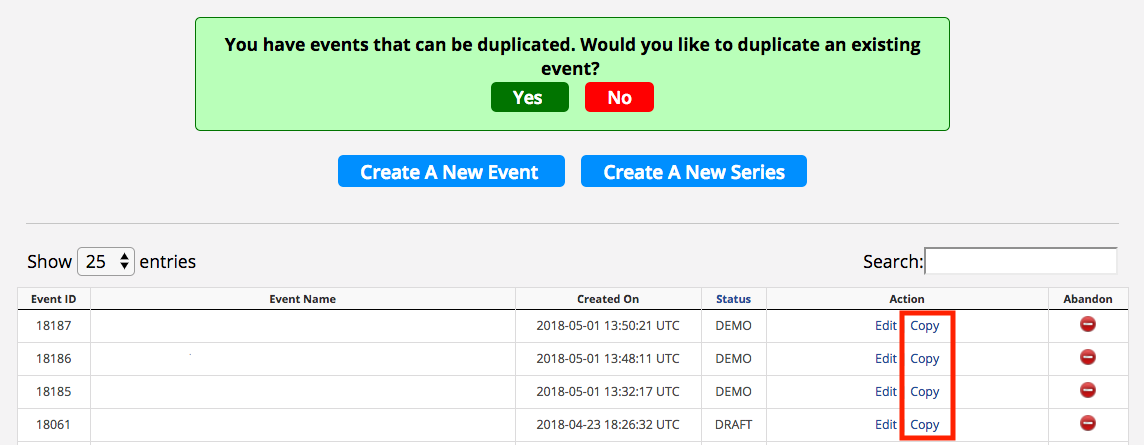Sort by Event Name column header
This screenshot has width=1144, height=445.
tap(303, 299)
